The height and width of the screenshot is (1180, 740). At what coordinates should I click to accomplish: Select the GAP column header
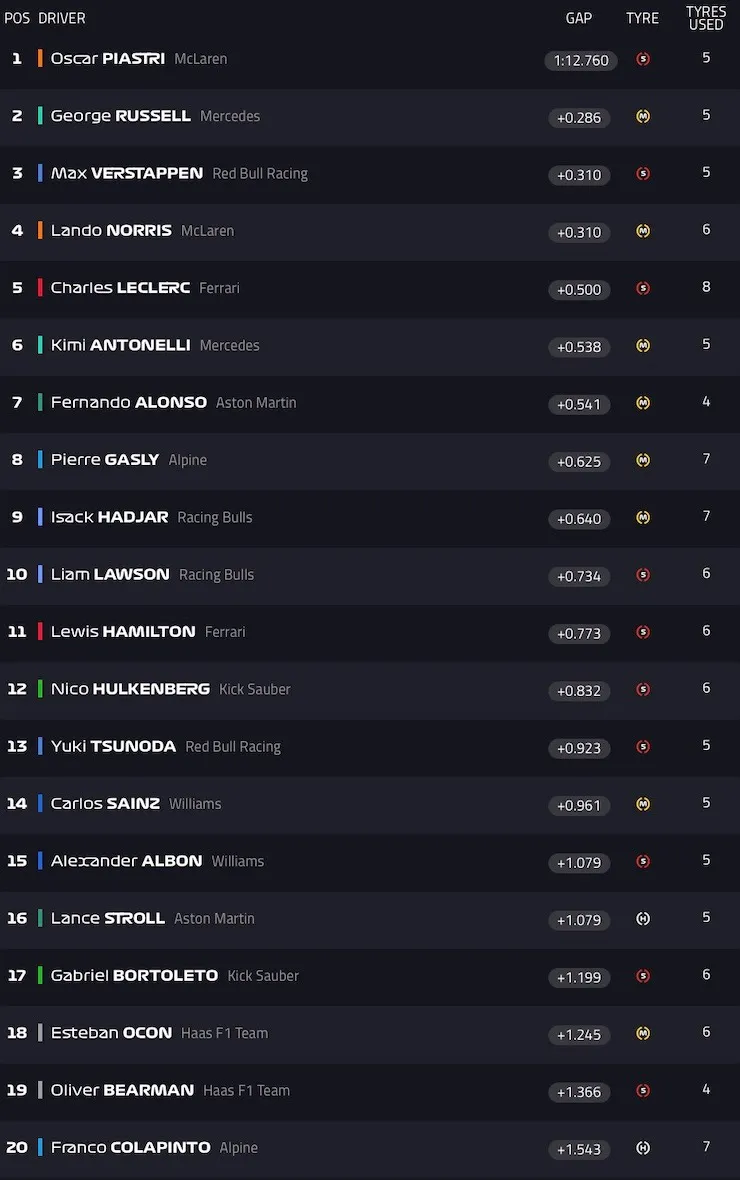pos(579,18)
